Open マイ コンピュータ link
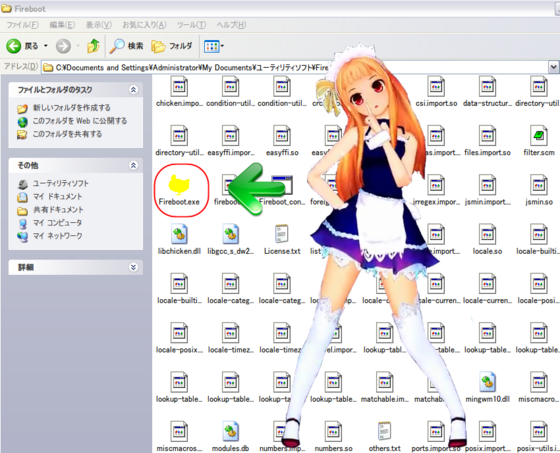This screenshot has height=453, width=560. 57,223
